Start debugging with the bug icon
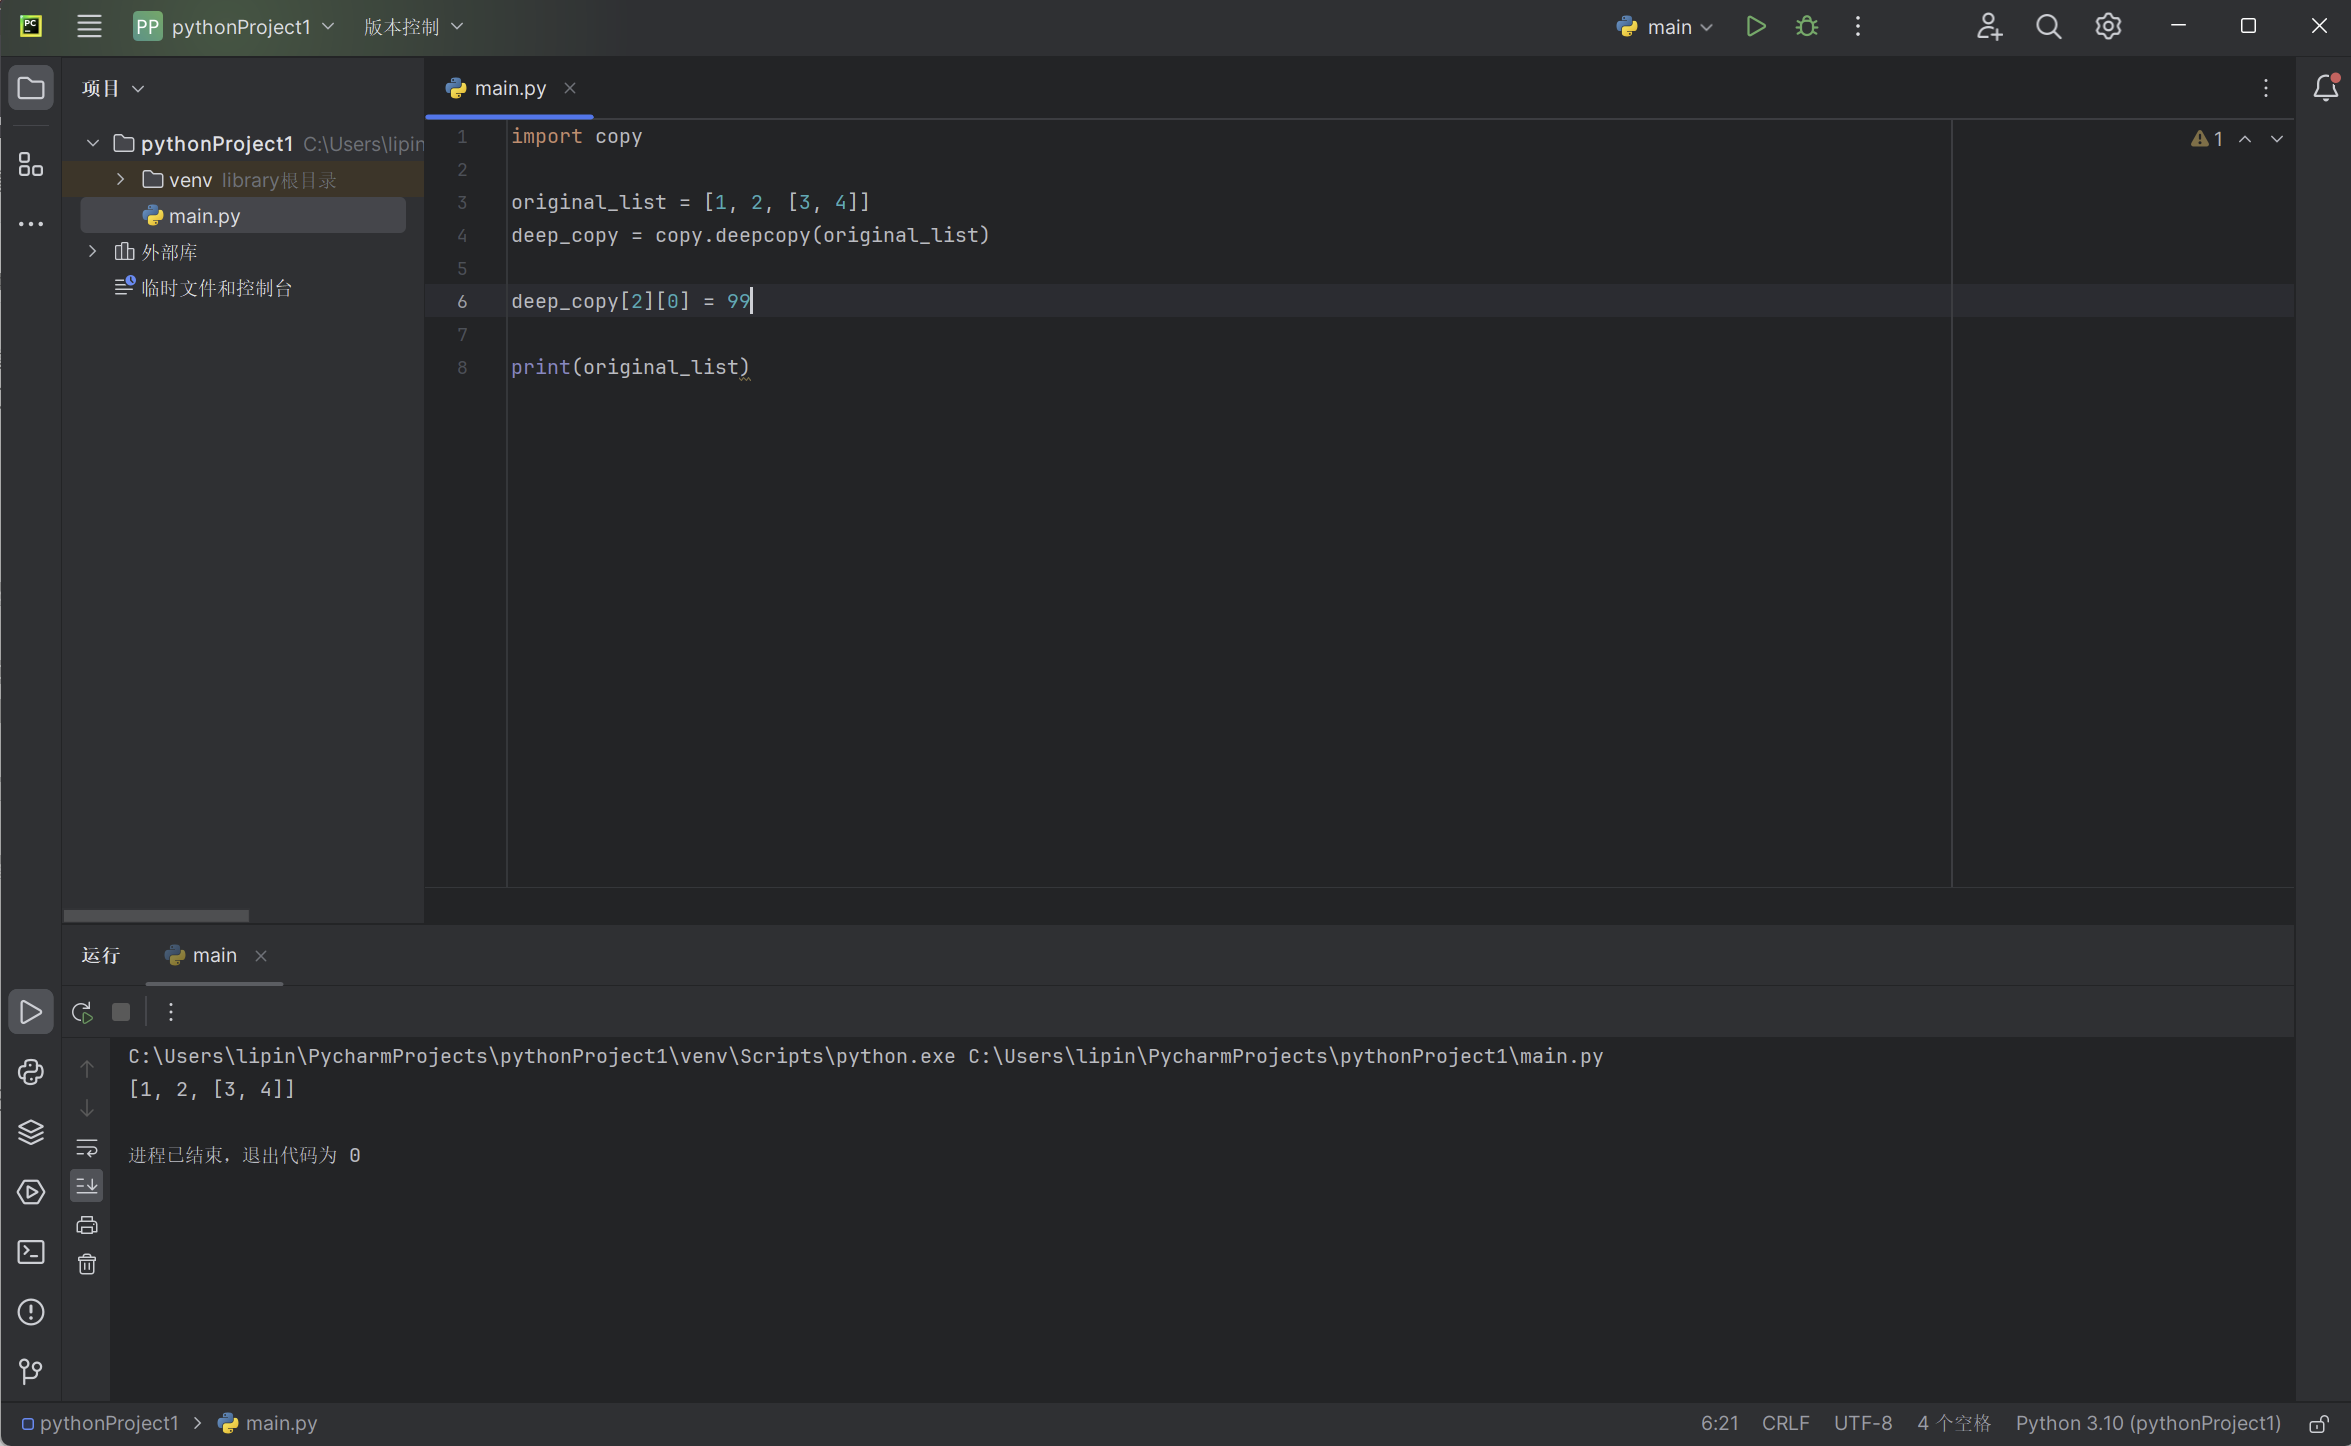The height and width of the screenshot is (1446, 2351). (x=1806, y=27)
